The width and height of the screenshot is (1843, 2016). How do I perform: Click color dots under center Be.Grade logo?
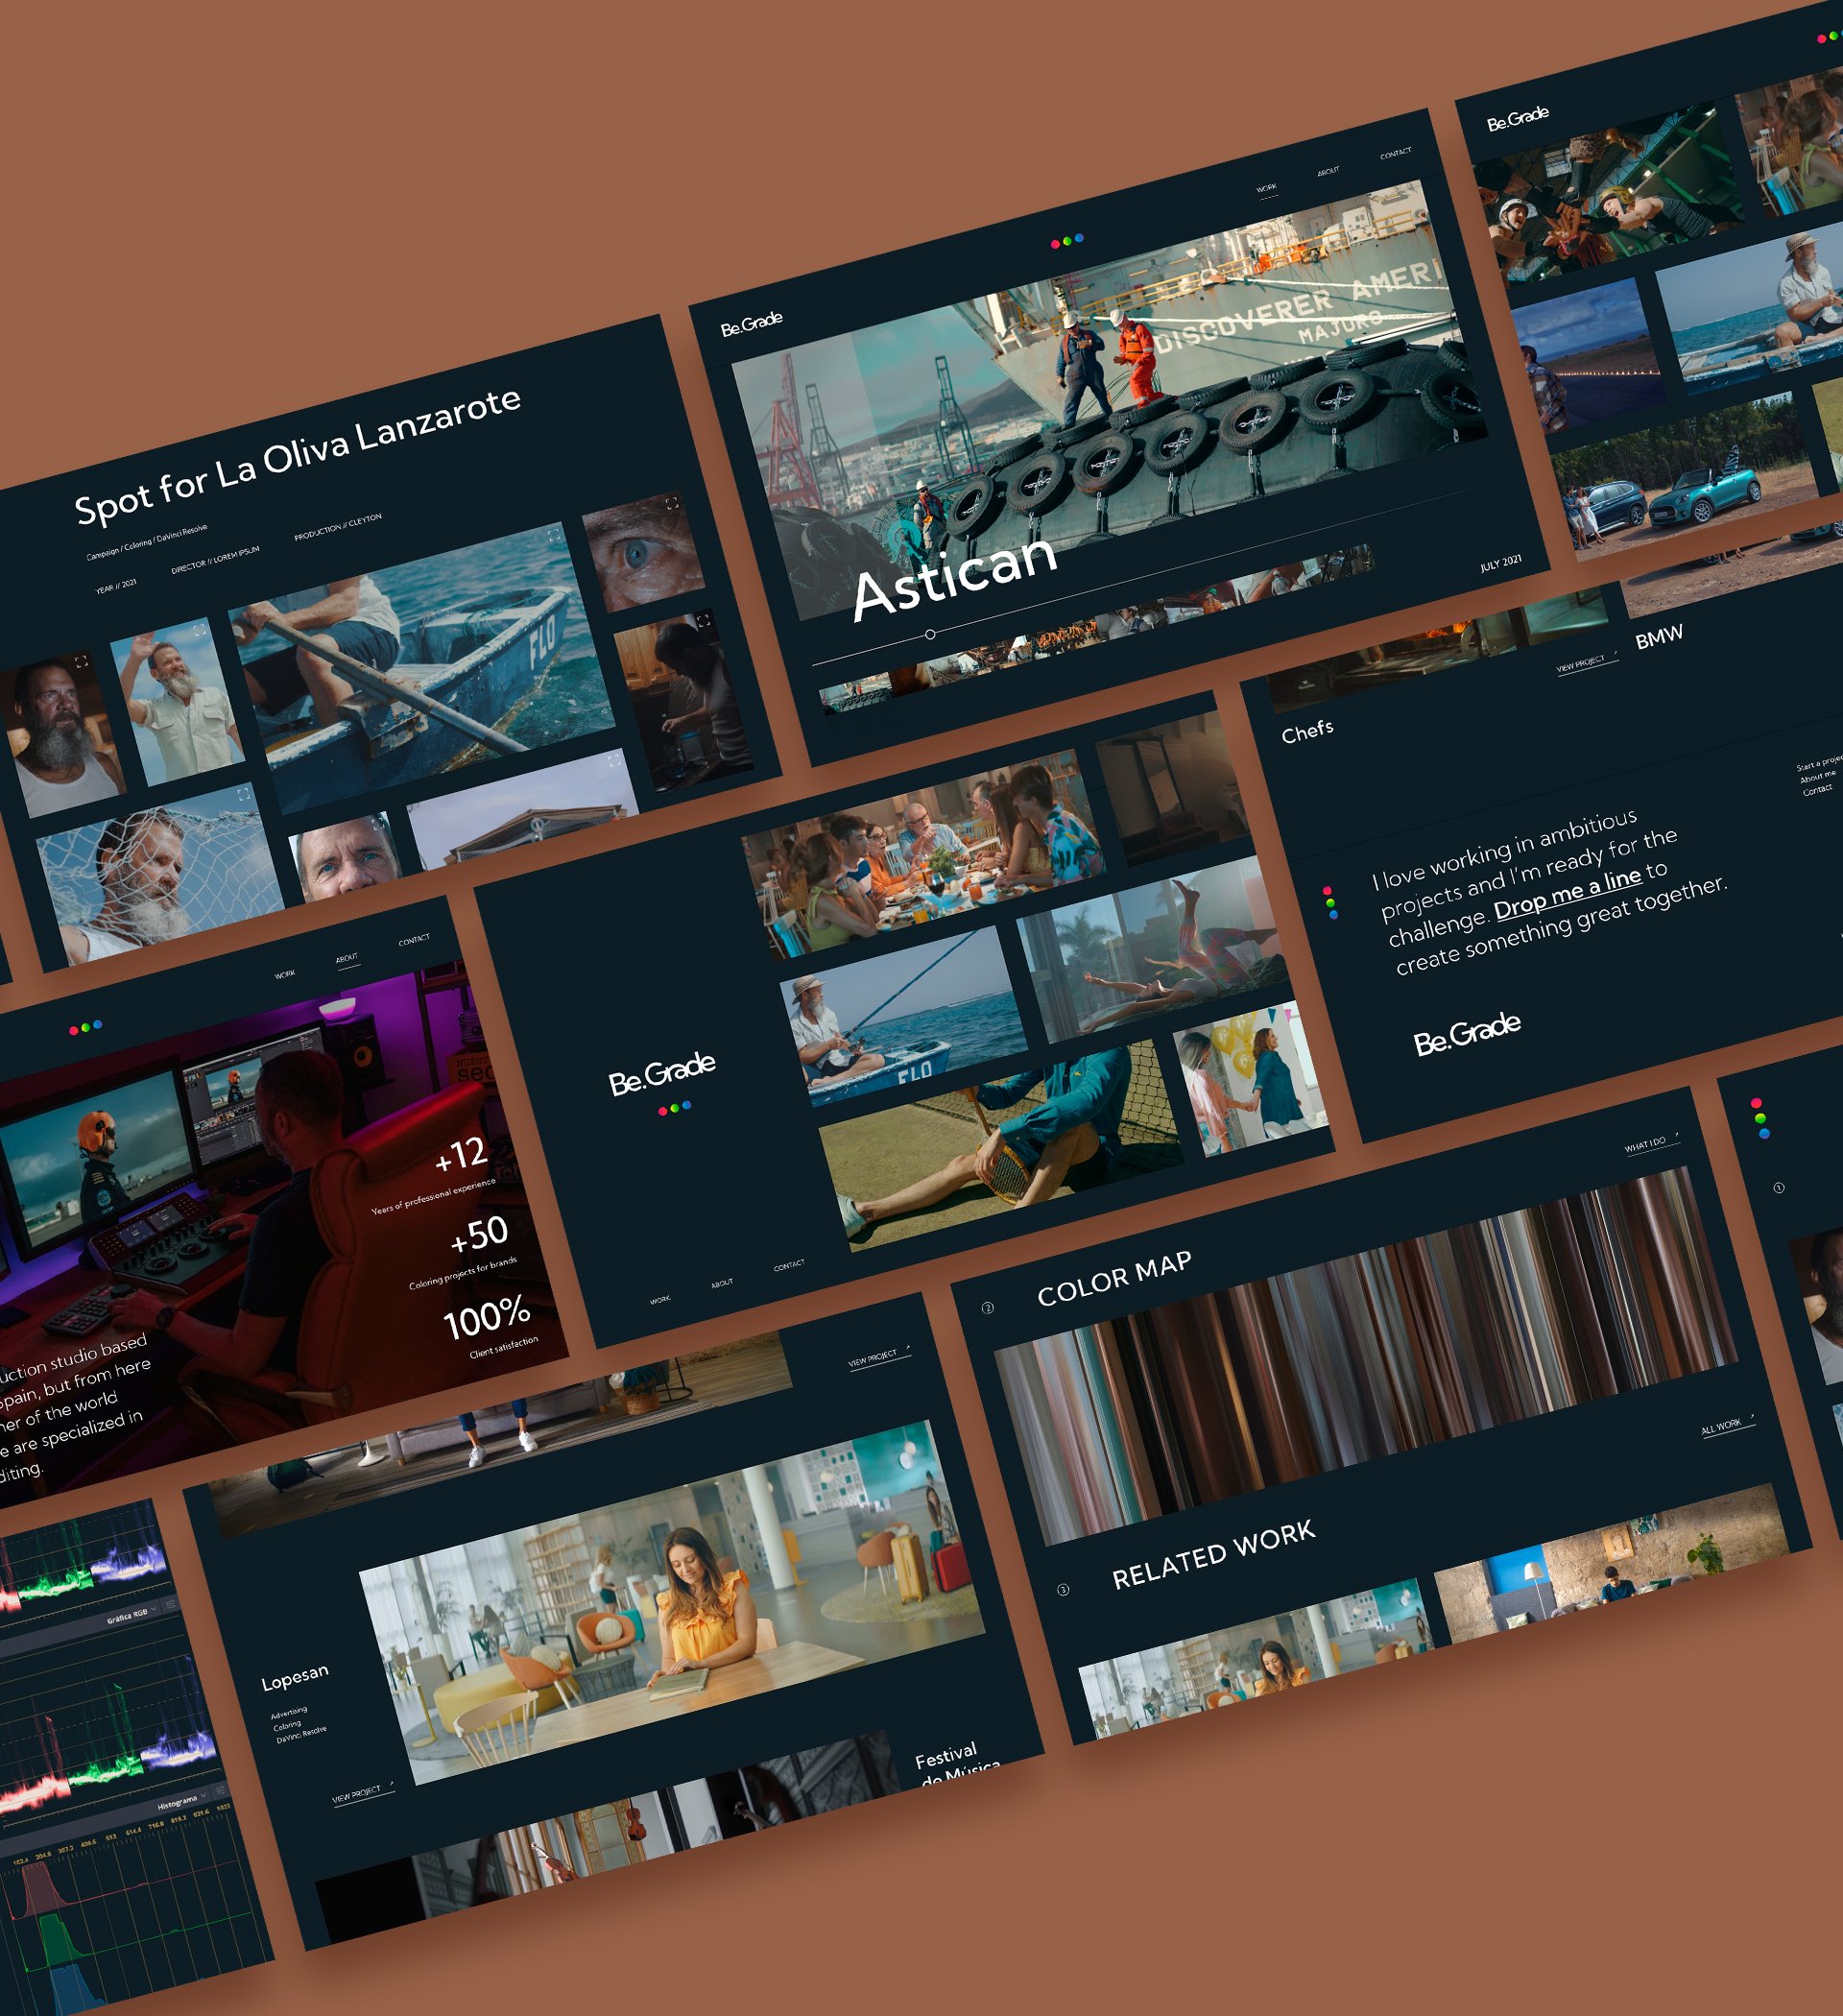pyautogui.click(x=675, y=1108)
